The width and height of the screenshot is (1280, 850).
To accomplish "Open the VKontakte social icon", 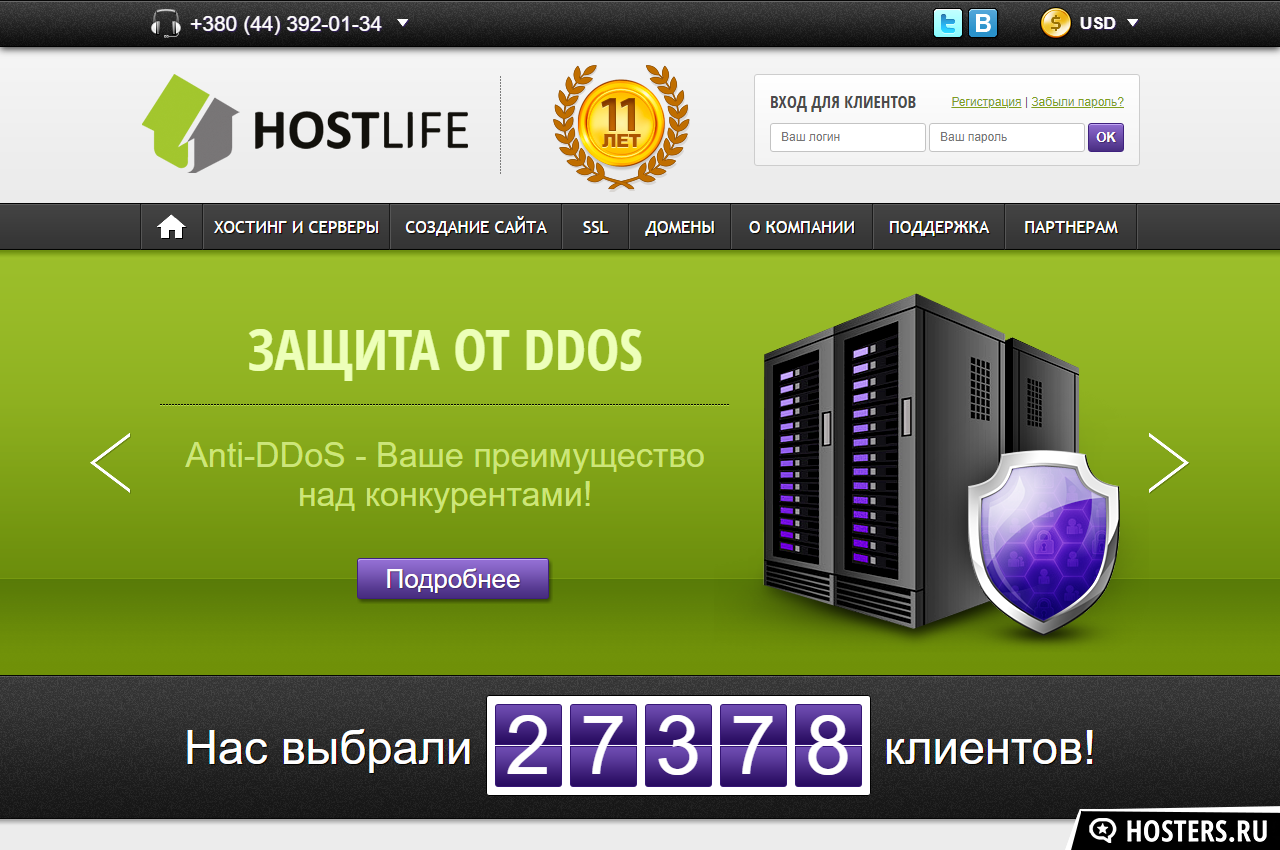I will tap(983, 23).
